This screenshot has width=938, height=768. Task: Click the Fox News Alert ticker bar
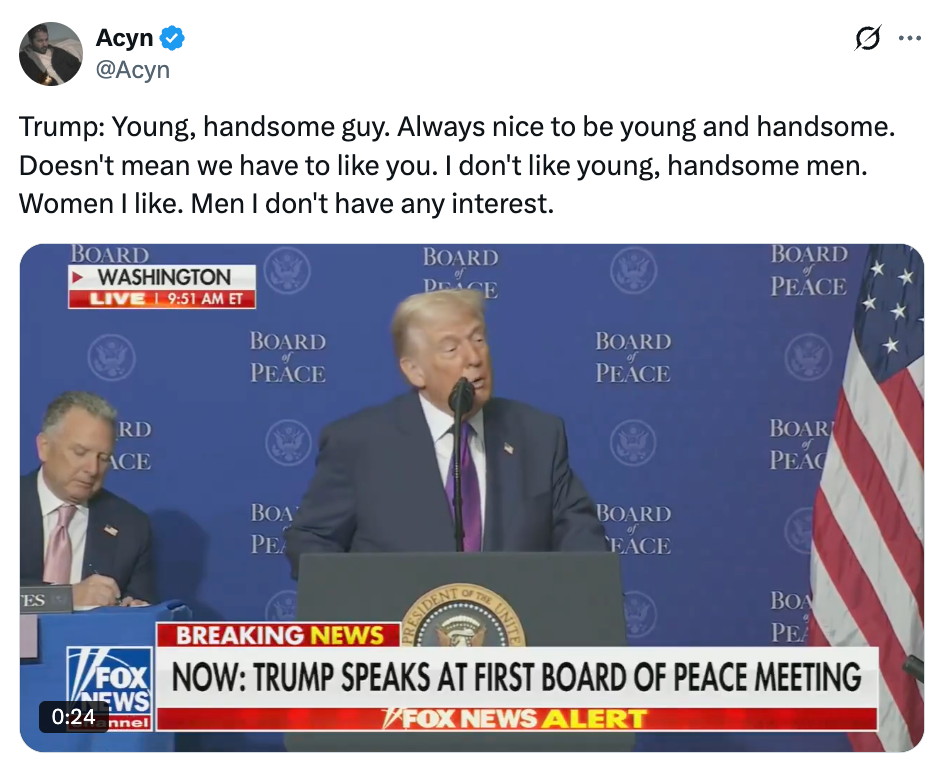coord(517,718)
